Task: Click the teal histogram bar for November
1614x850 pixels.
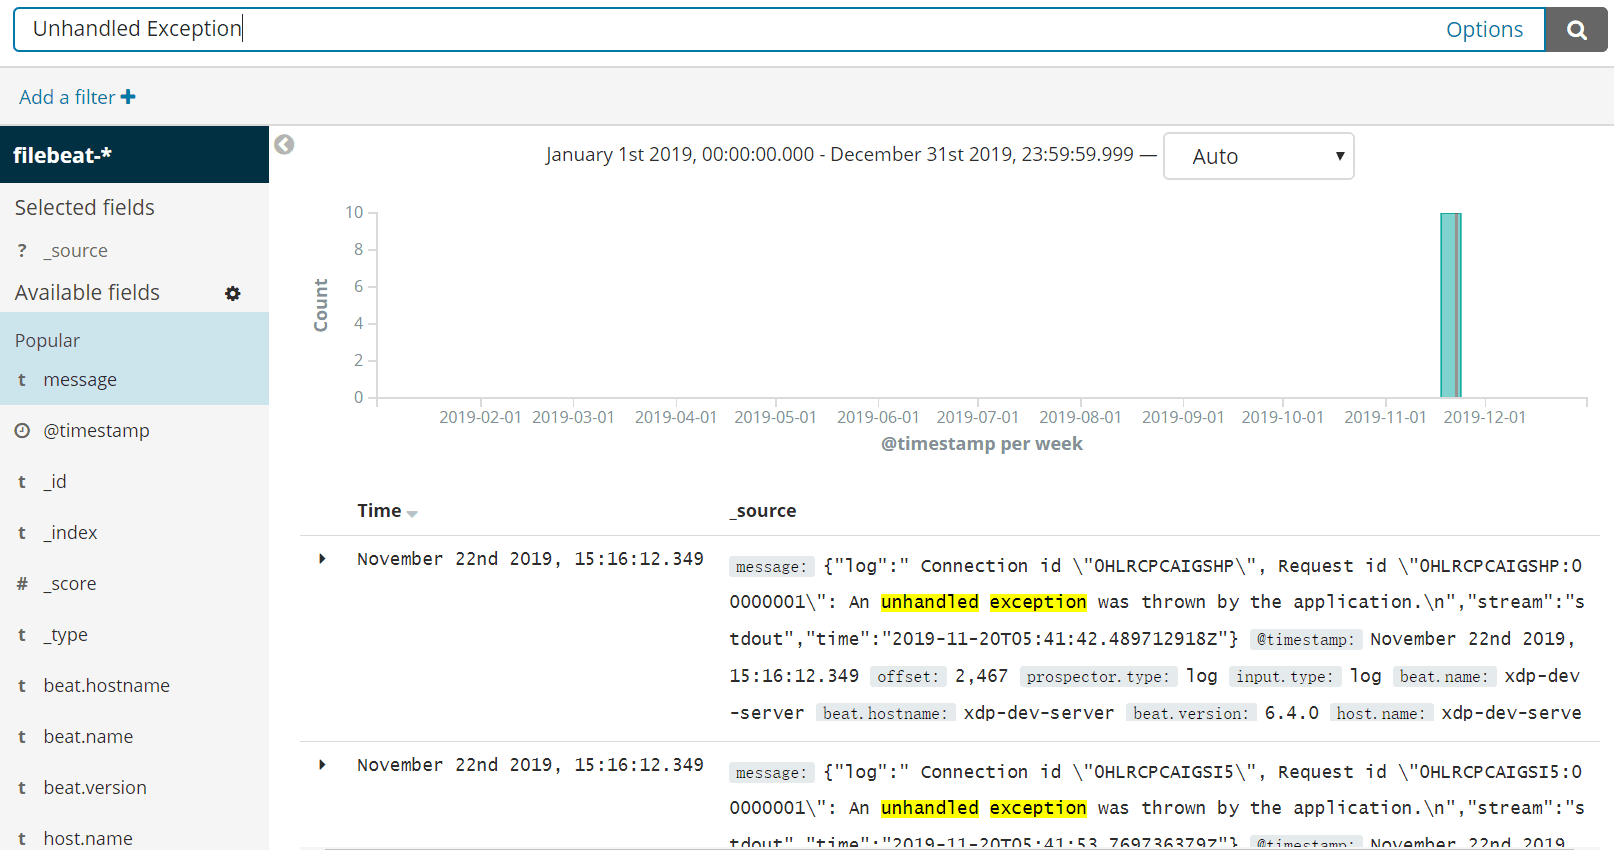Action: 1451,305
